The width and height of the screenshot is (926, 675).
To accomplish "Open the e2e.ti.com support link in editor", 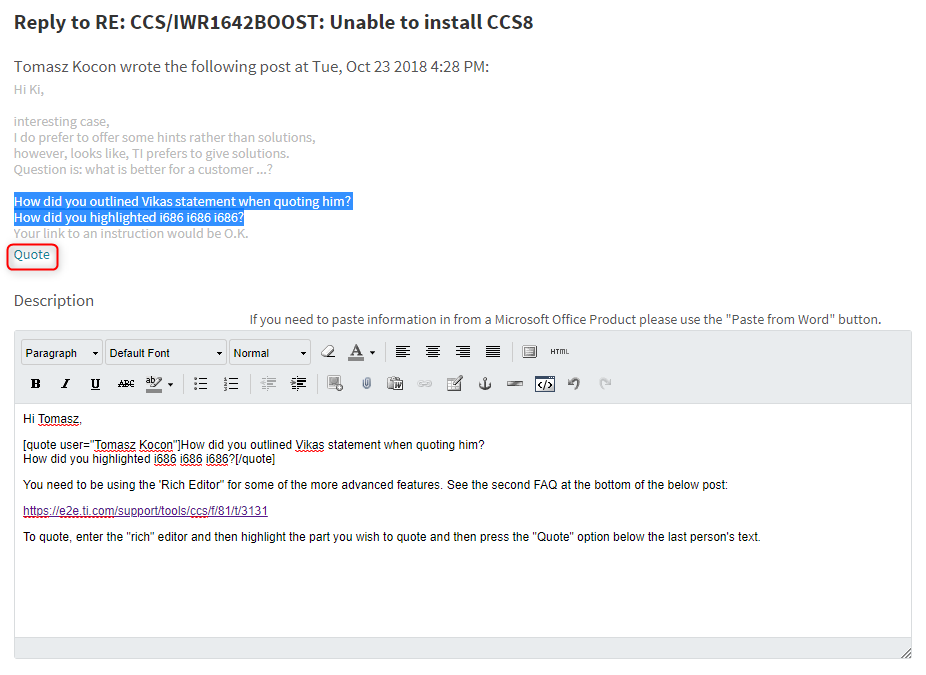I will 145,511.
